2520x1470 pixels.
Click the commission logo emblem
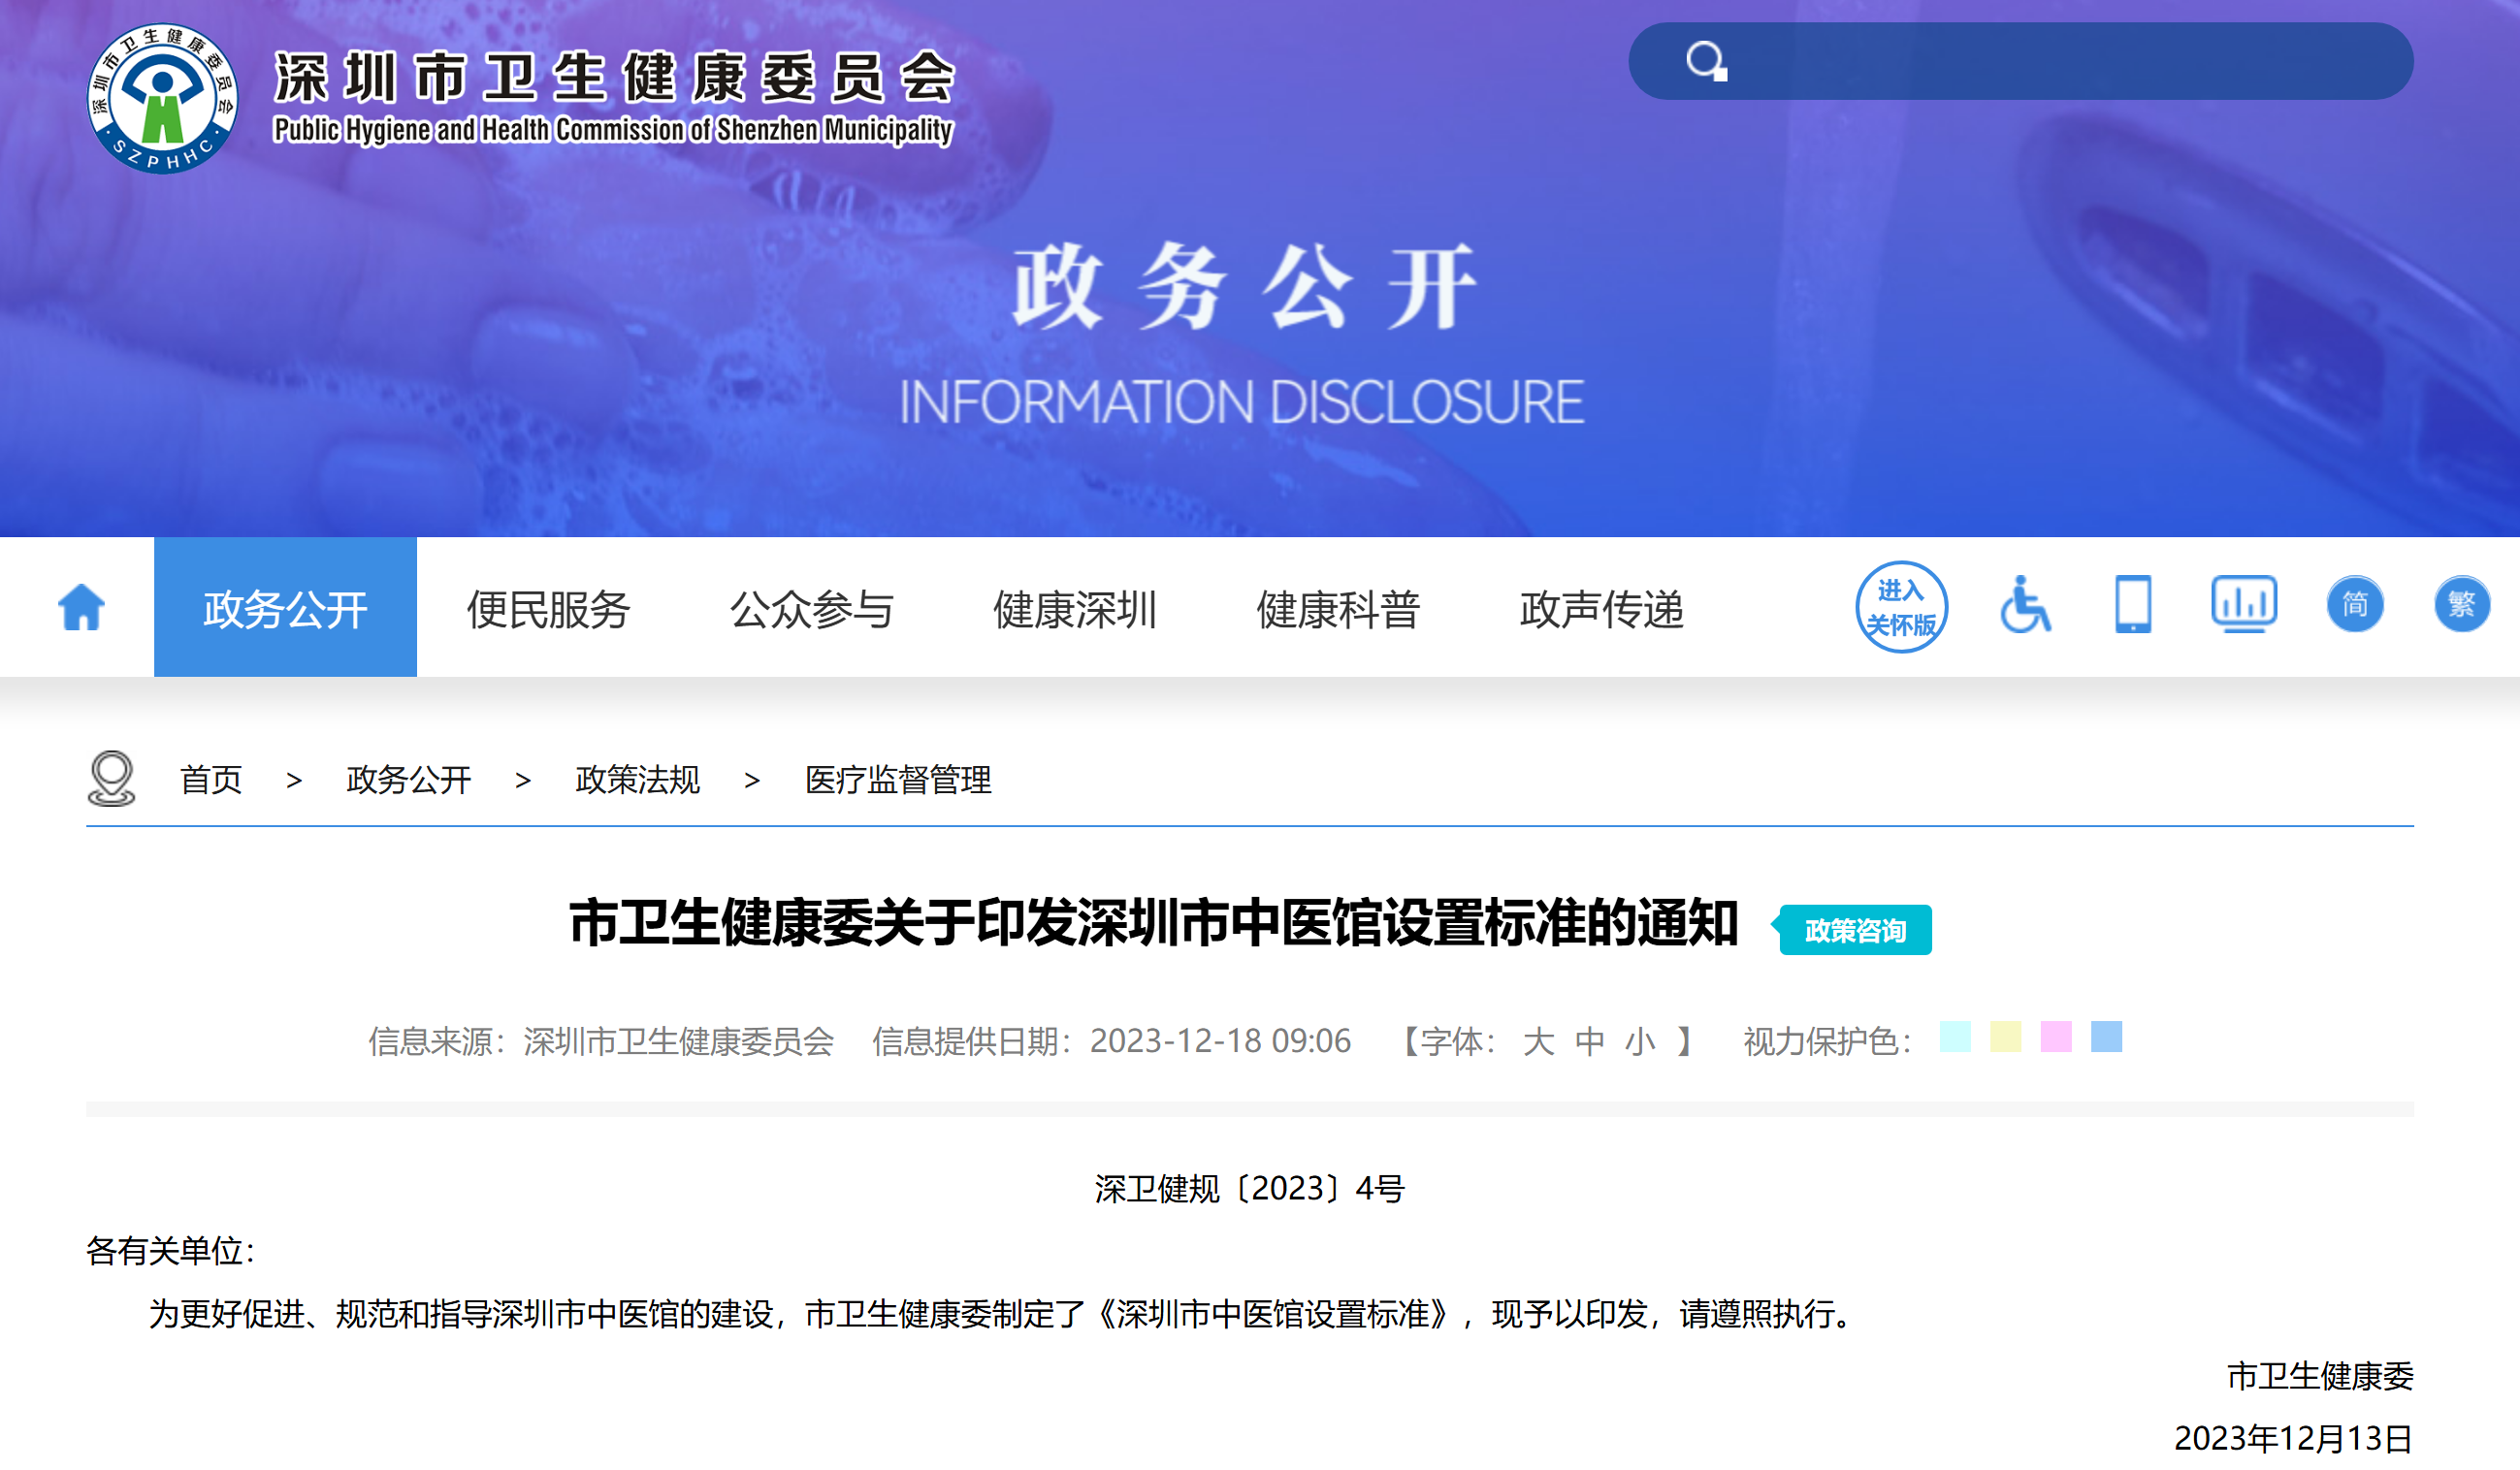coord(162,98)
